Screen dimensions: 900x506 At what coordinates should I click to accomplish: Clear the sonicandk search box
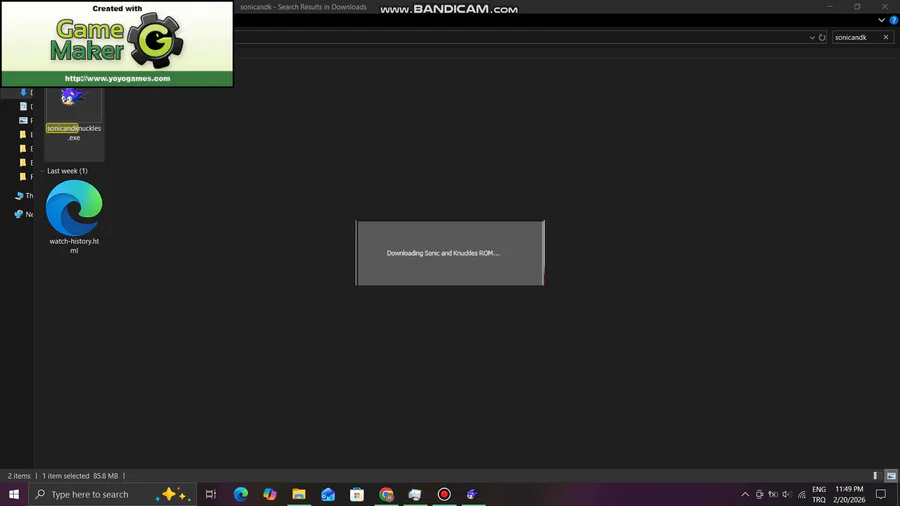pos(886,37)
